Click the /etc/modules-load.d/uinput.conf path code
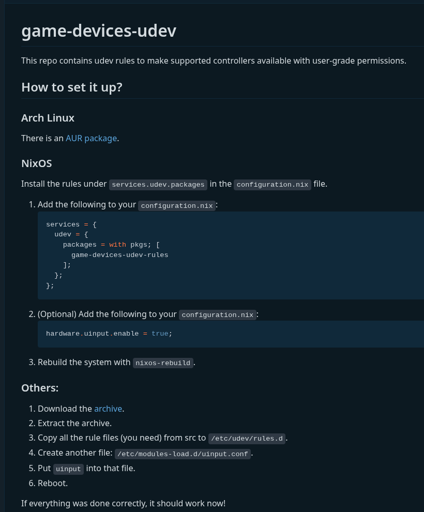The height and width of the screenshot is (512, 424). point(183,454)
